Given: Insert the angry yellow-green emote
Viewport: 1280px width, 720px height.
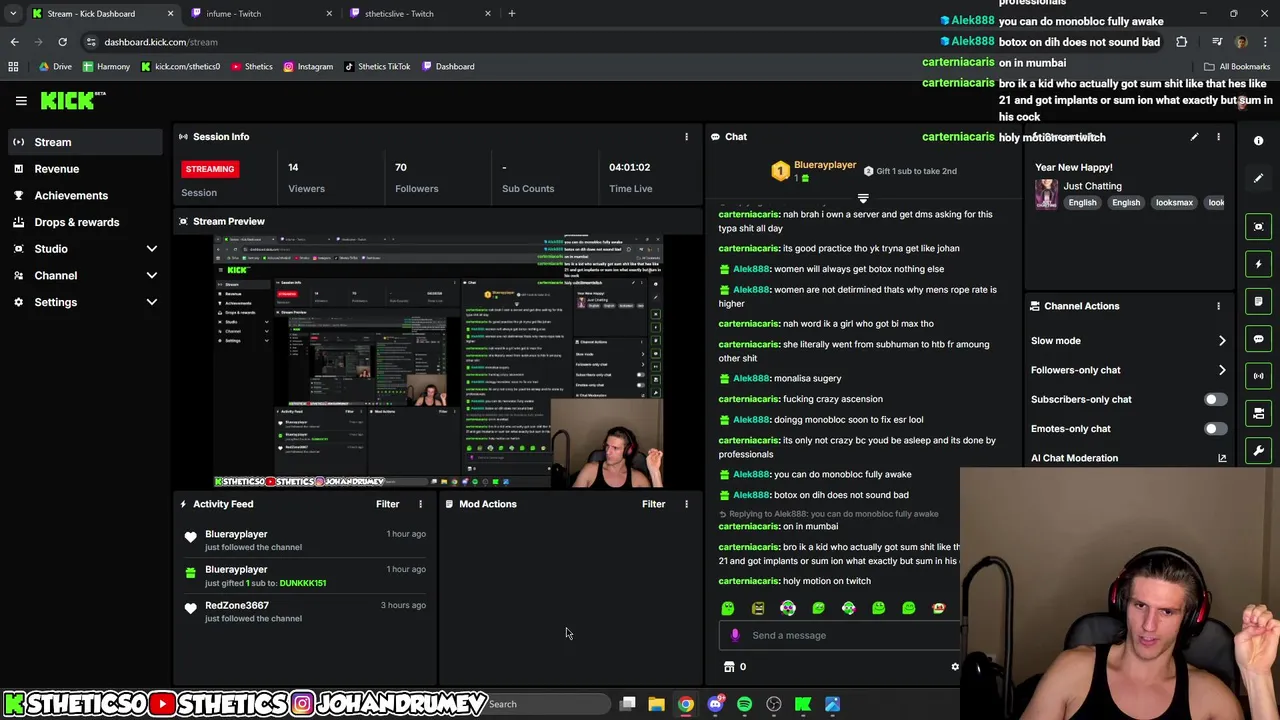Looking at the screenshot, I should (x=758, y=608).
